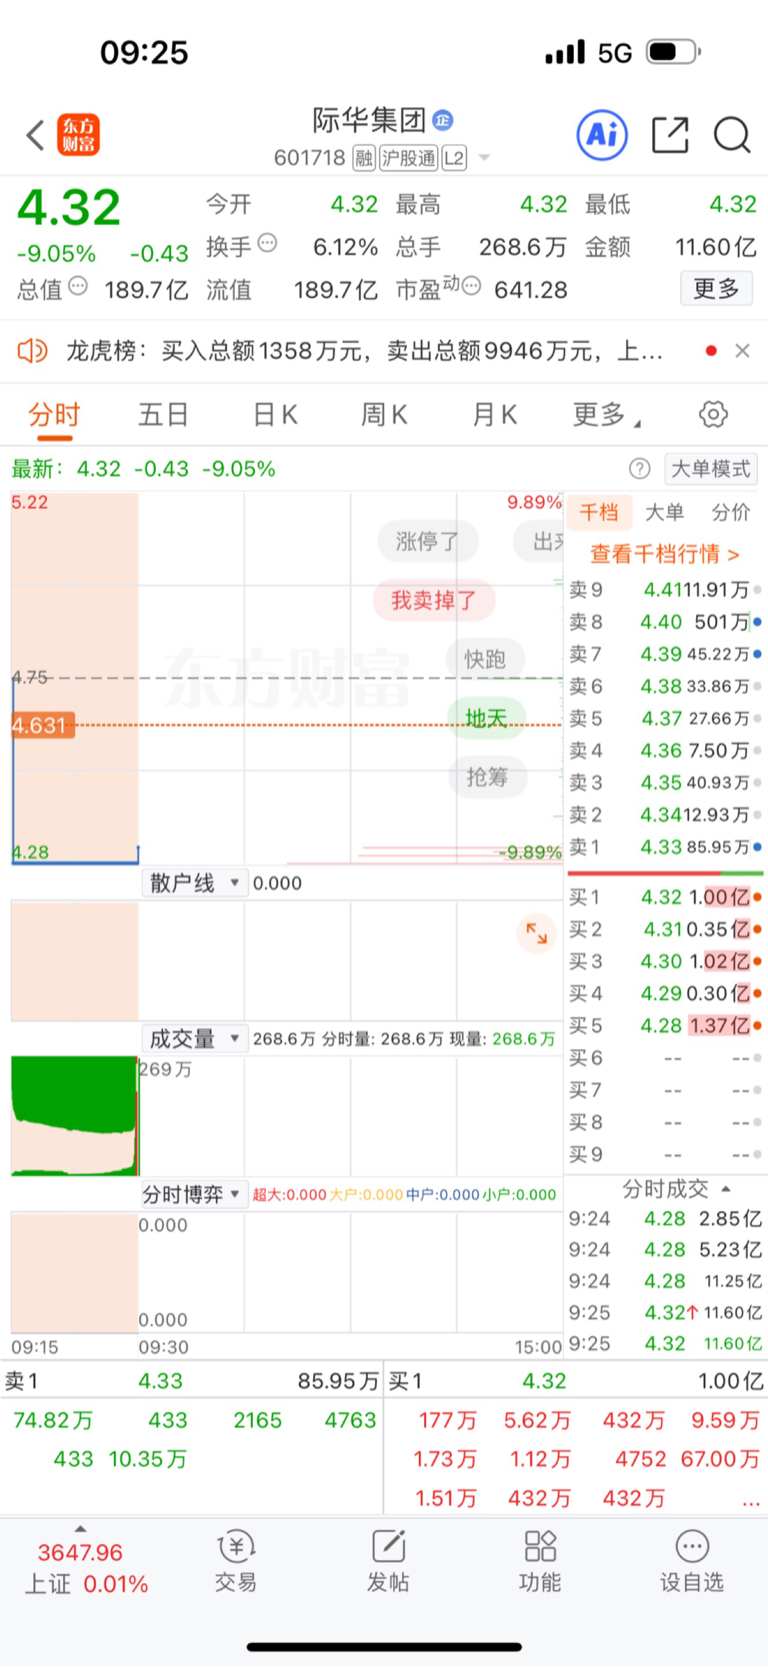Switch to the 分时 tab

pos(54,415)
